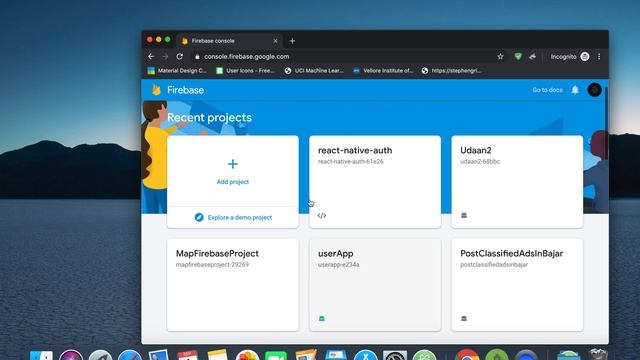Click the Go to docs link
This screenshot has width=640, height=360.
click(547, 90)
